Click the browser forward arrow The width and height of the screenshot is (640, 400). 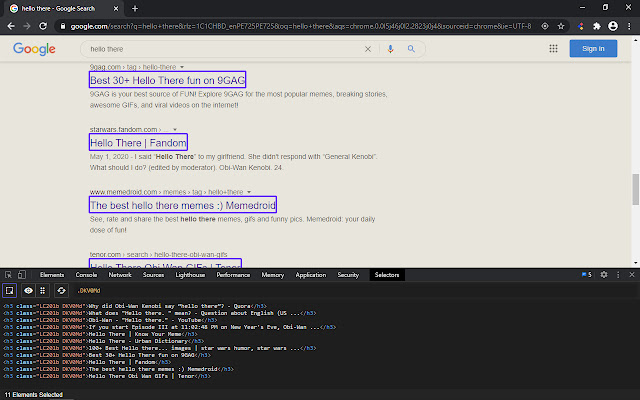click(27, 26)
